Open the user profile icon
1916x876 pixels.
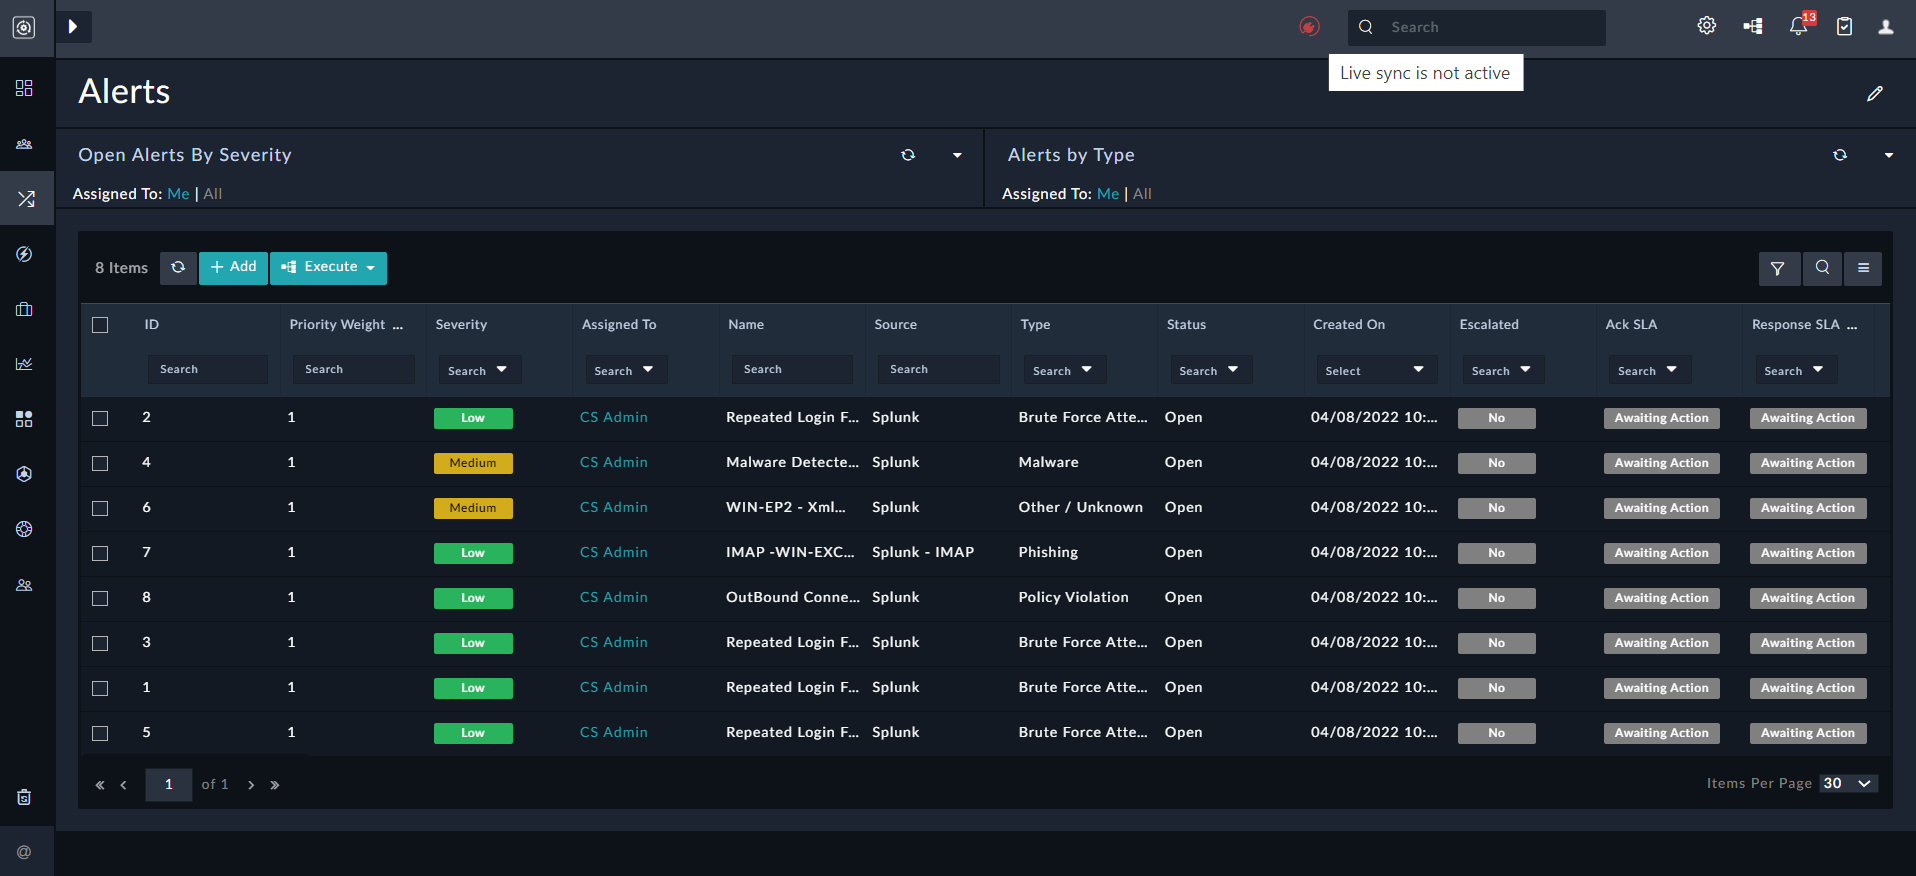pyautogui.click(x=1886, y=27)
